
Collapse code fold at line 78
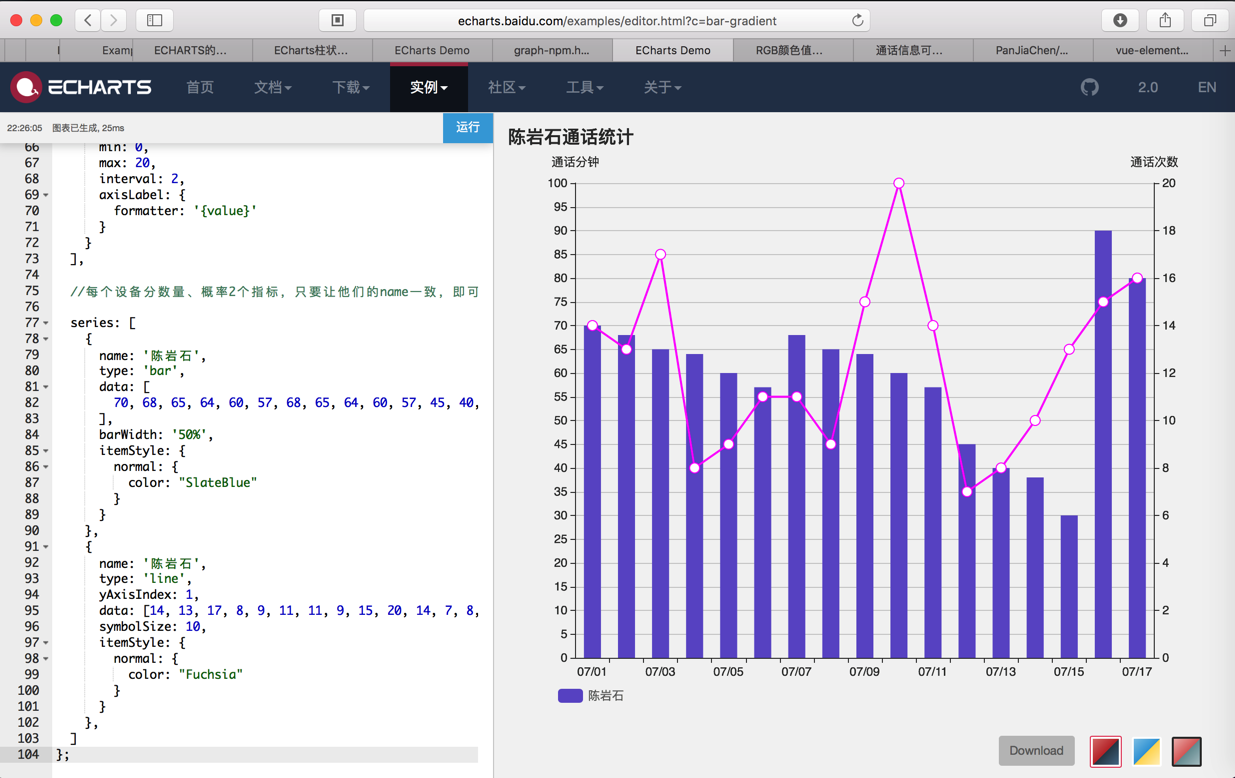click(46, 339)
